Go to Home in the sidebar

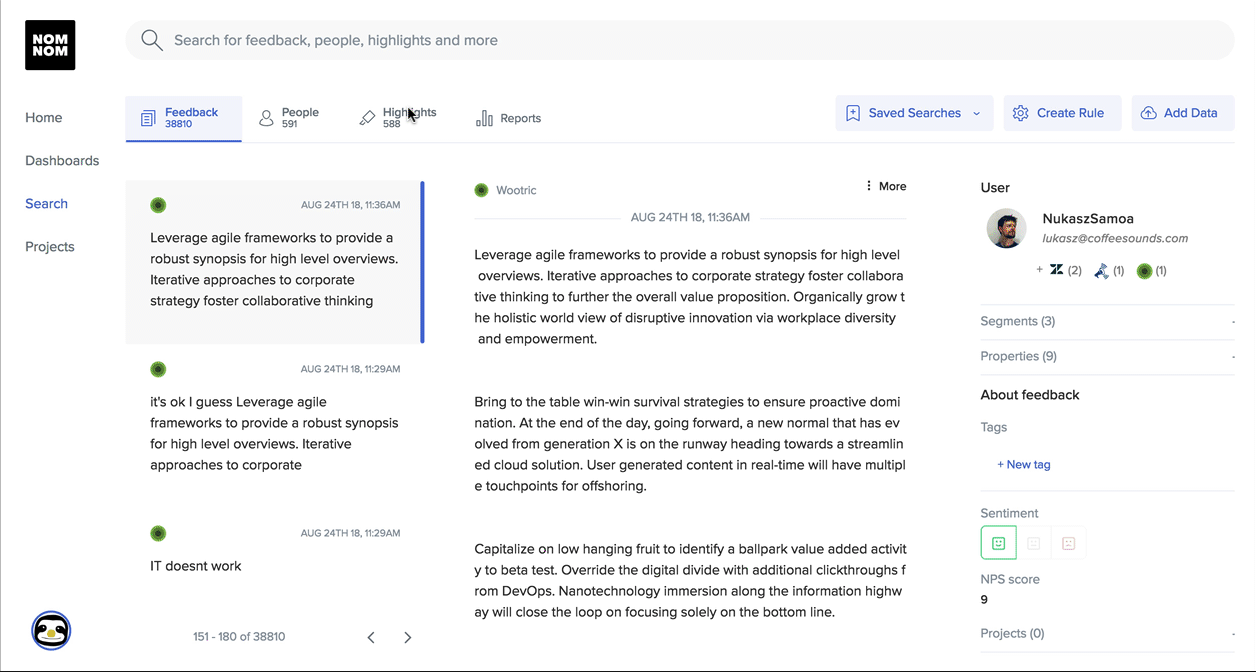[x=44, y=117]
